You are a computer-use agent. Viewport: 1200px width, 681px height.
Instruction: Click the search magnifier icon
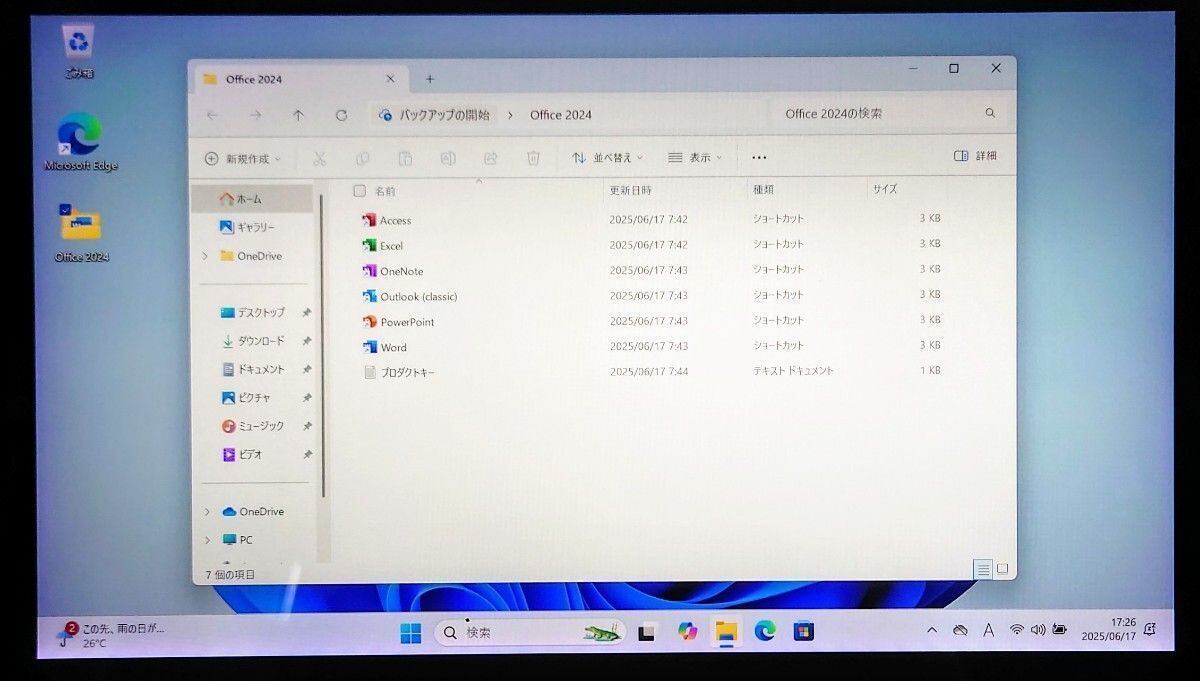coord(990,114)
